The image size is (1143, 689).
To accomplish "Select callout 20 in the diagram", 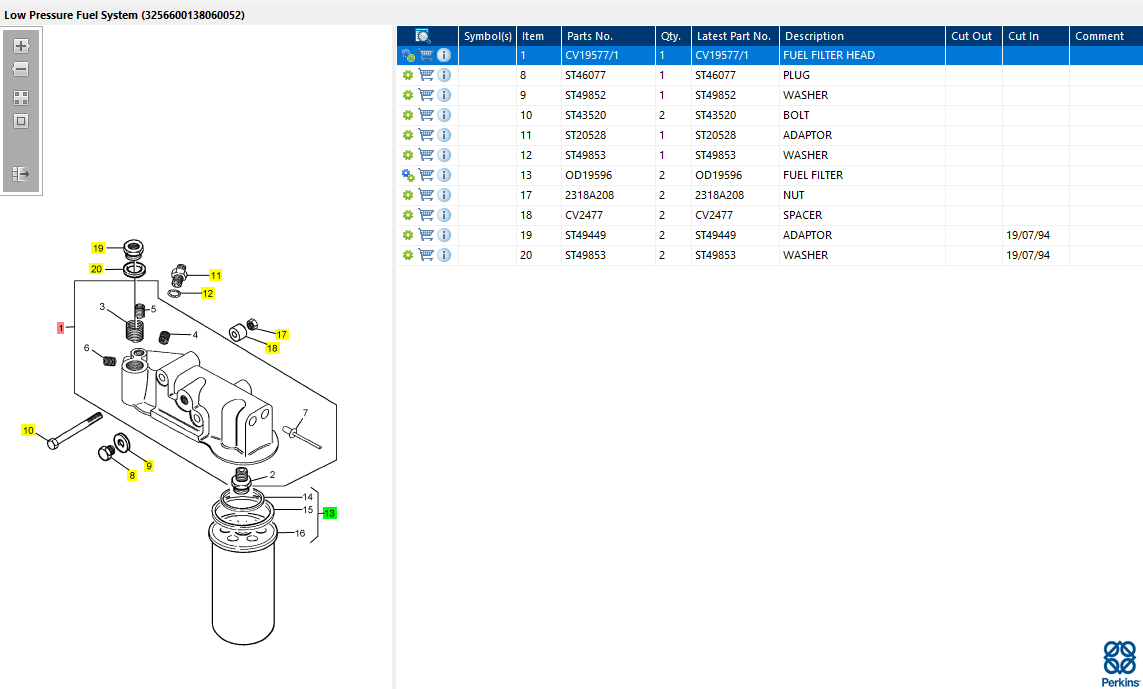I will (x=96, y=269).
